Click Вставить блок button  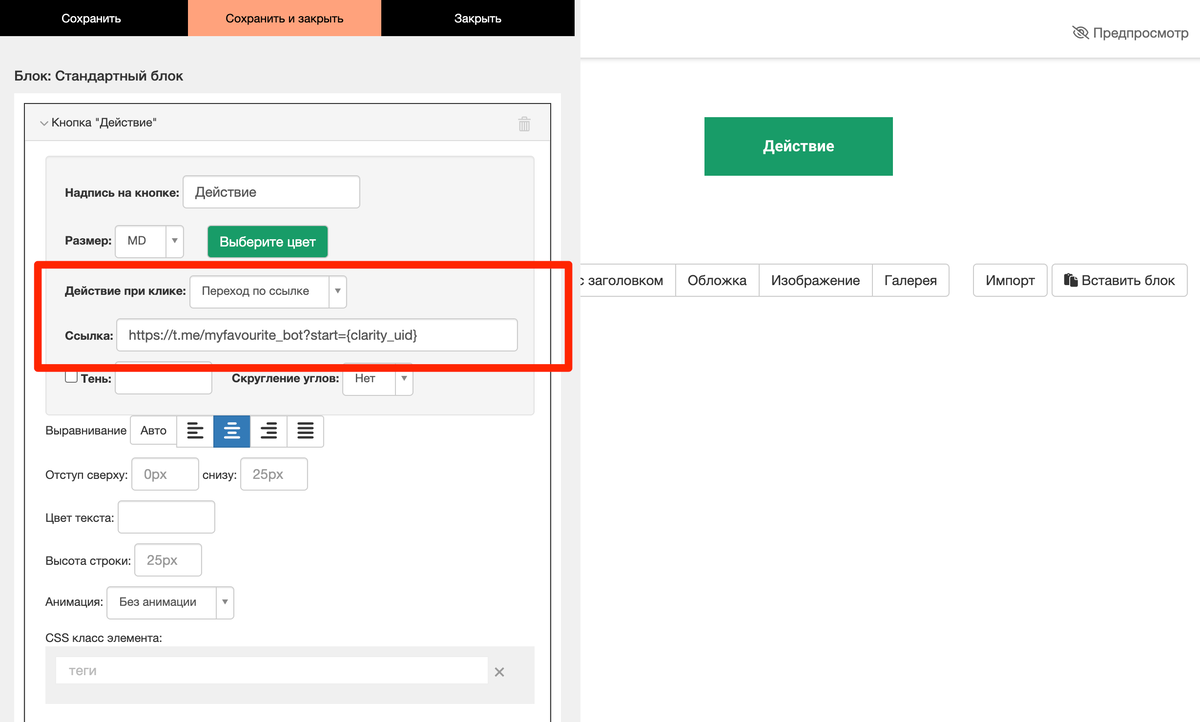pyautogui.click(x=1119, y=280)
